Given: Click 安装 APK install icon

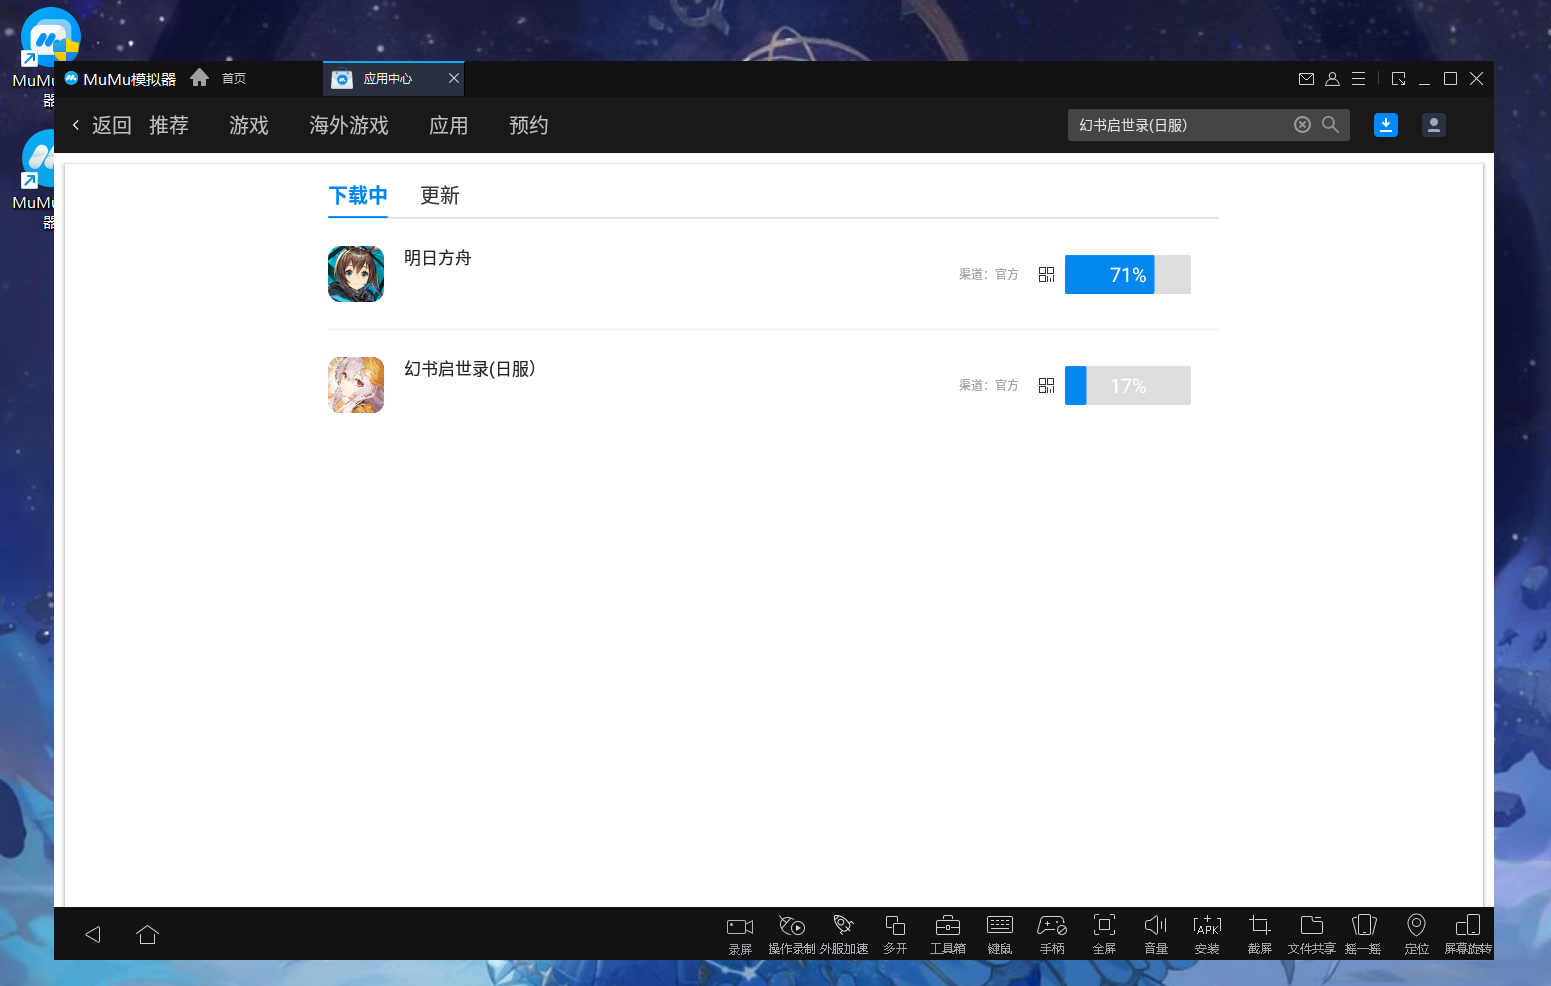Looking at the screenshot, I should (x=1207, y=935).
